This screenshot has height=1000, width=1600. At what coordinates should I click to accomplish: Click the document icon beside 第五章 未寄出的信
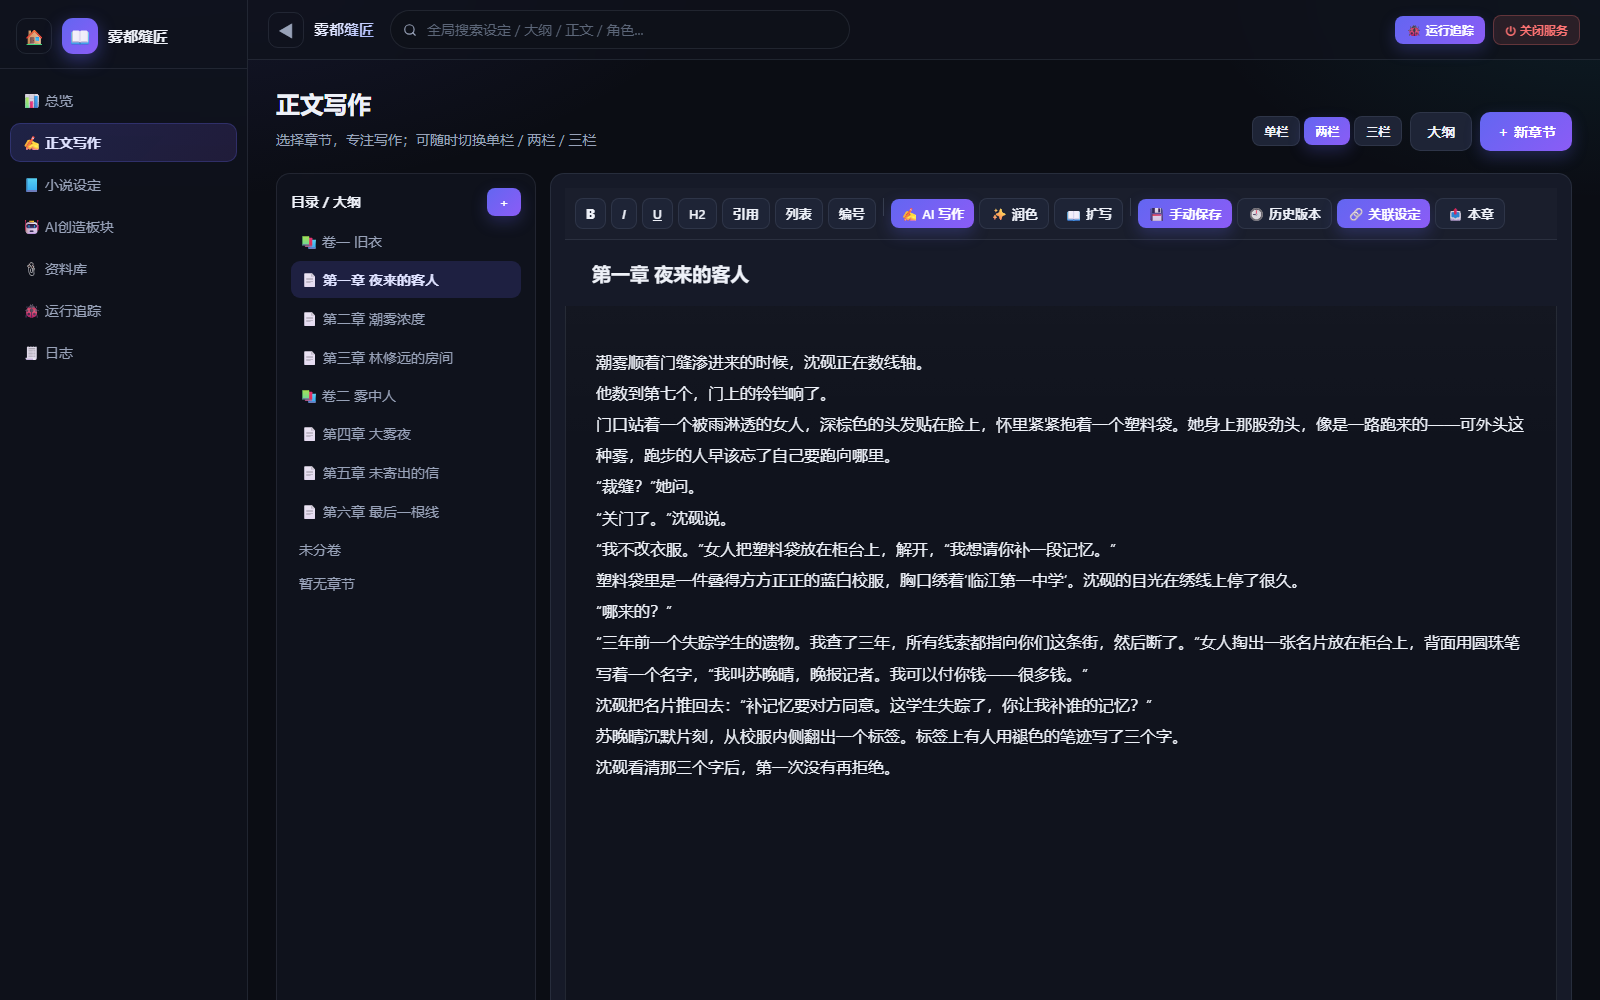click(x=309, y=473)
